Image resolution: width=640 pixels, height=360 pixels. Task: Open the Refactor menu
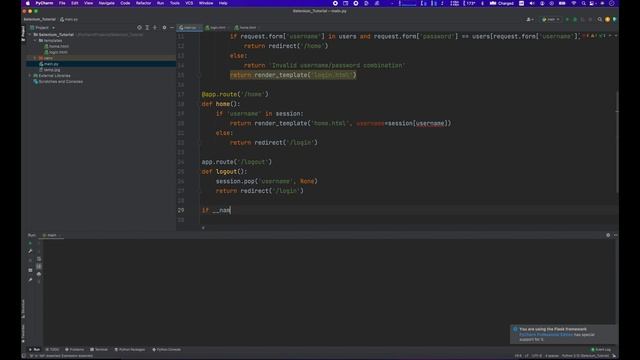[x=143, y=3]
